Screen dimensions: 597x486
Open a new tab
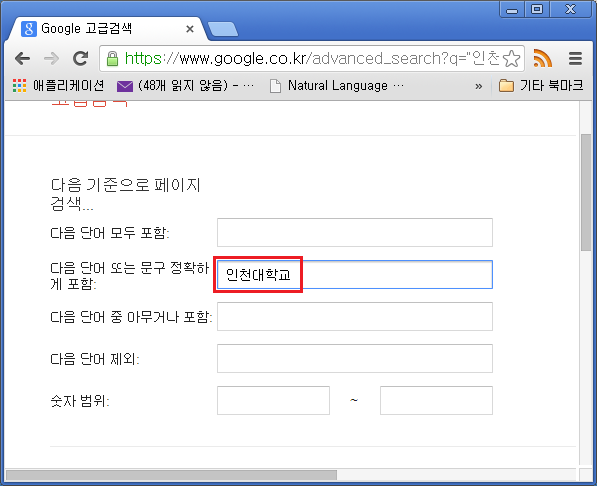point(223,29)
